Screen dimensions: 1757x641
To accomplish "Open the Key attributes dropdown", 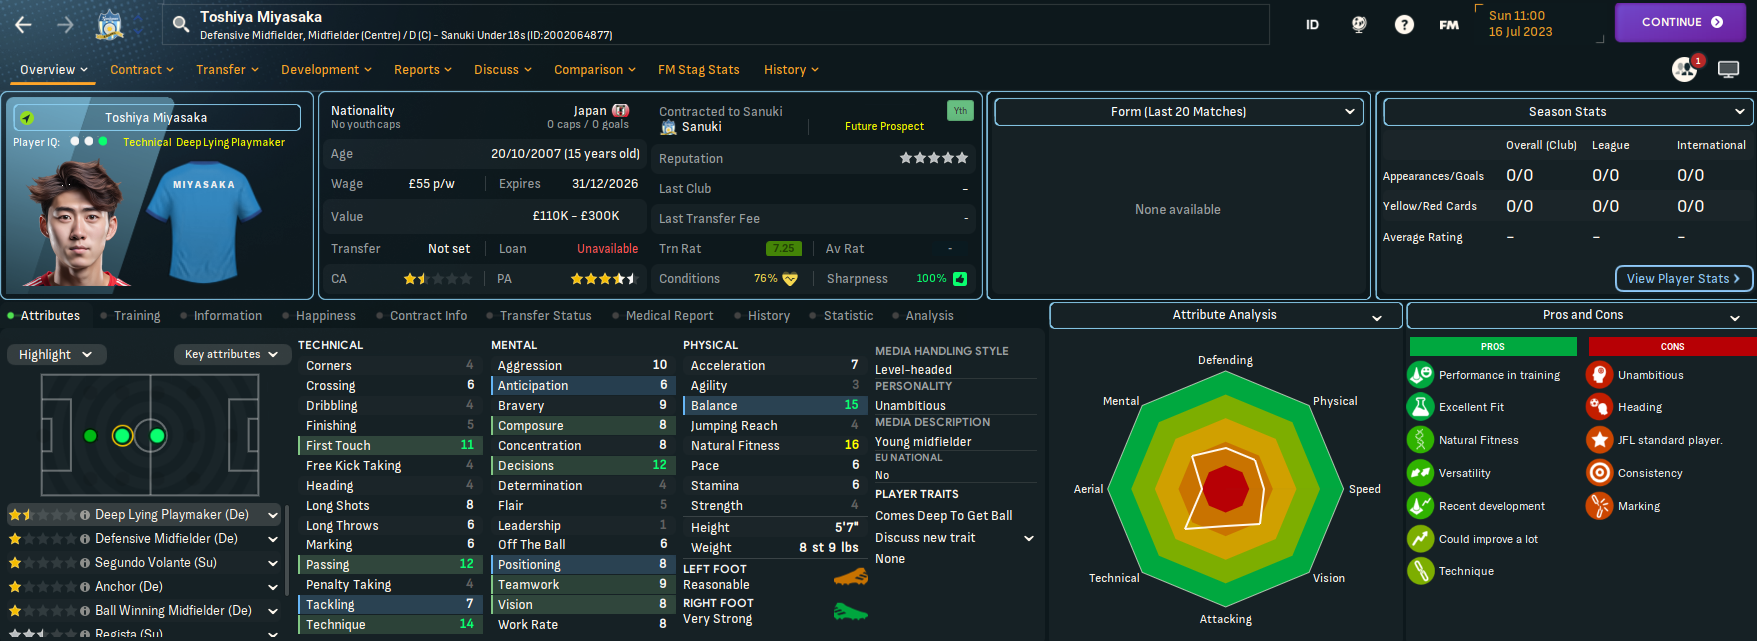I will pyautogui.click(x=231, y=355).
